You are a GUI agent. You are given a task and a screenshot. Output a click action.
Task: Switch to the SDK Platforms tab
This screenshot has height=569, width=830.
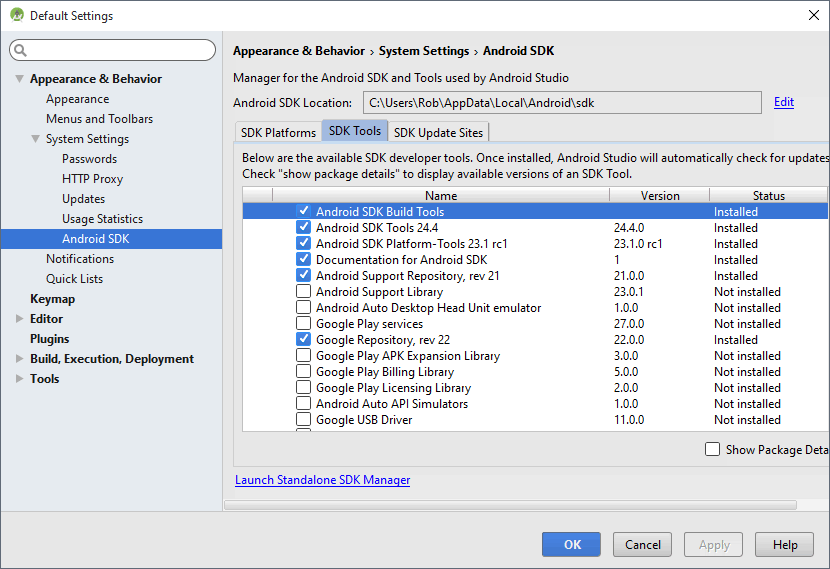coord(278,132)
